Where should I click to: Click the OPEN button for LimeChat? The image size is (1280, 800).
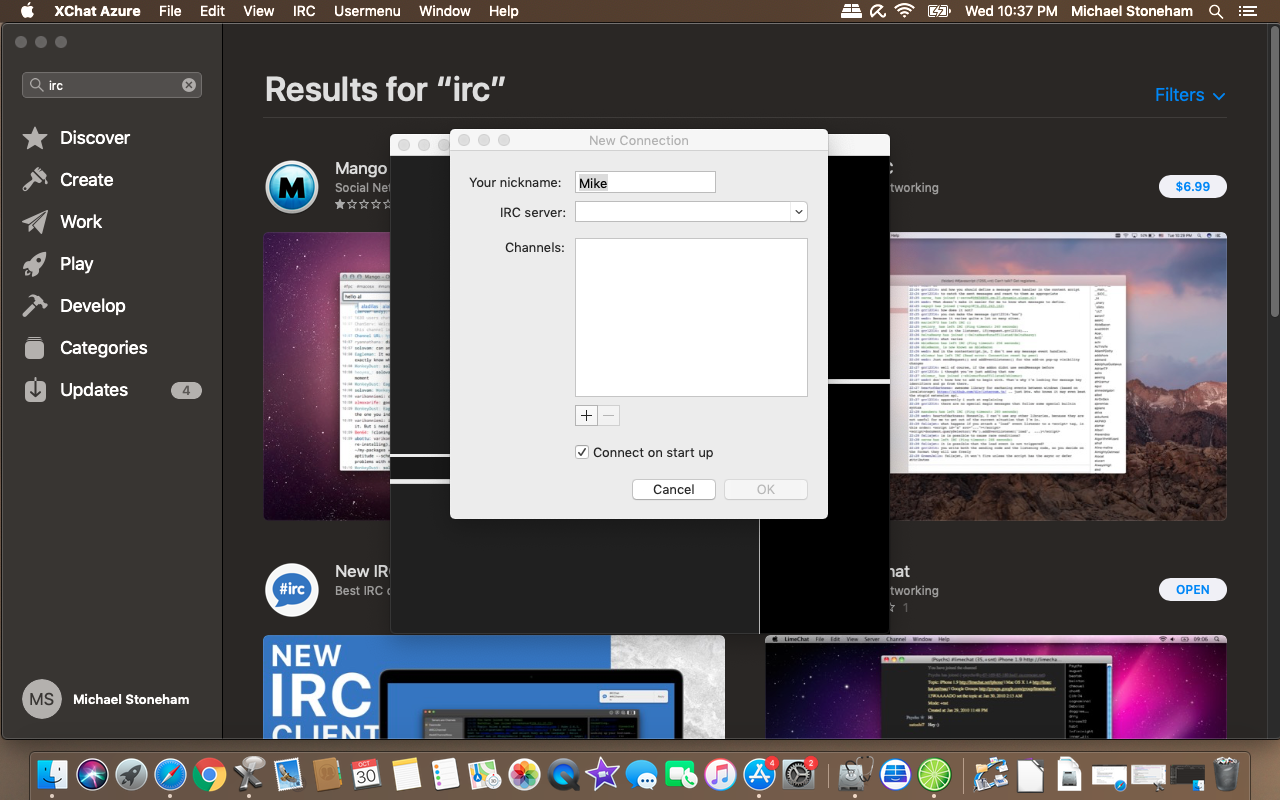coord(1192,589)
